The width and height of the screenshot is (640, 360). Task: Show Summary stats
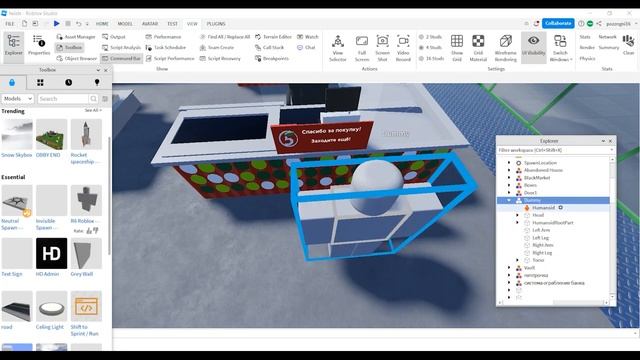pos(609,47)
